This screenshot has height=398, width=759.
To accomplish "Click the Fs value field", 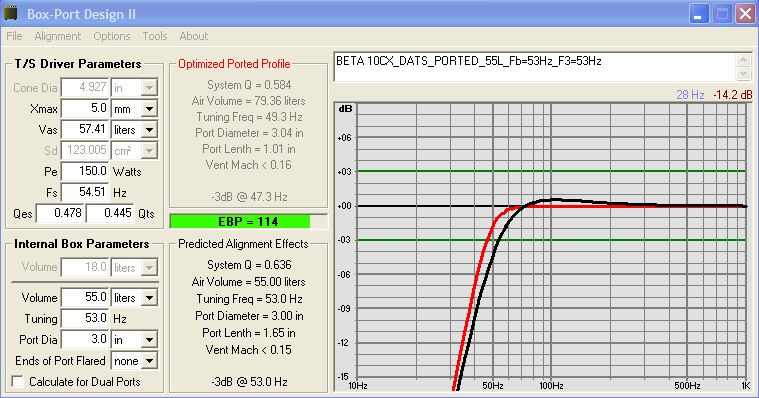I will click(x=85, y=193).
